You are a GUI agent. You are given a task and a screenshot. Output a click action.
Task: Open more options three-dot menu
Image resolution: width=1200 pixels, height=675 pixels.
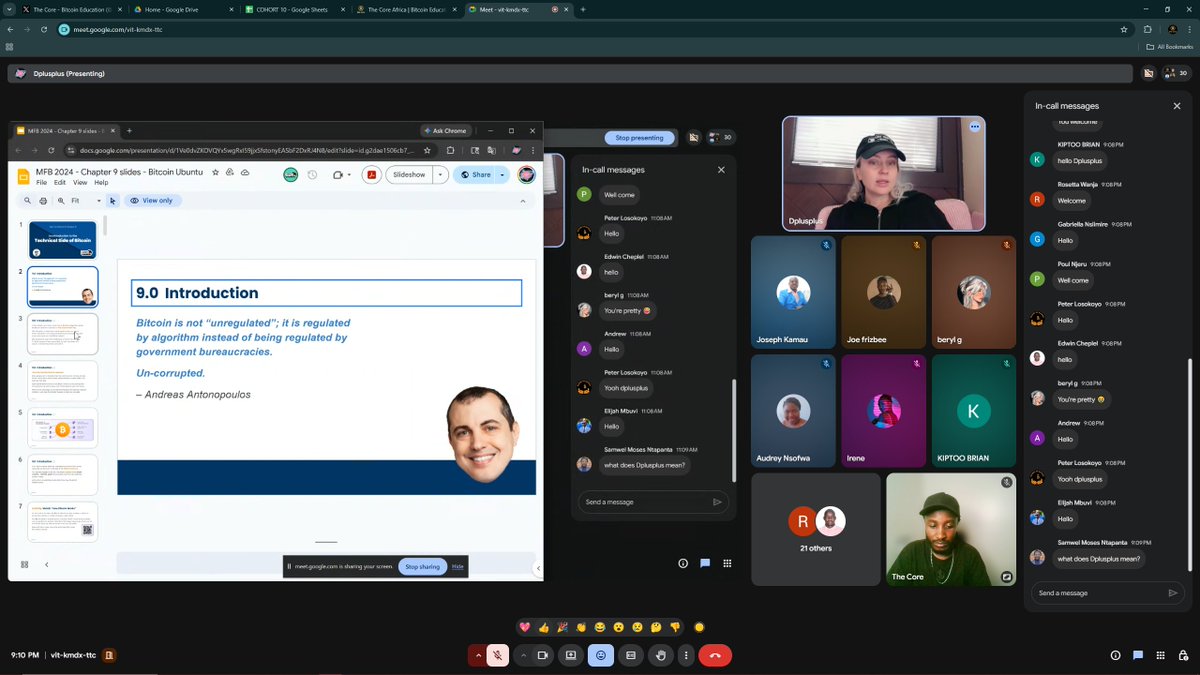coord(685,655)
